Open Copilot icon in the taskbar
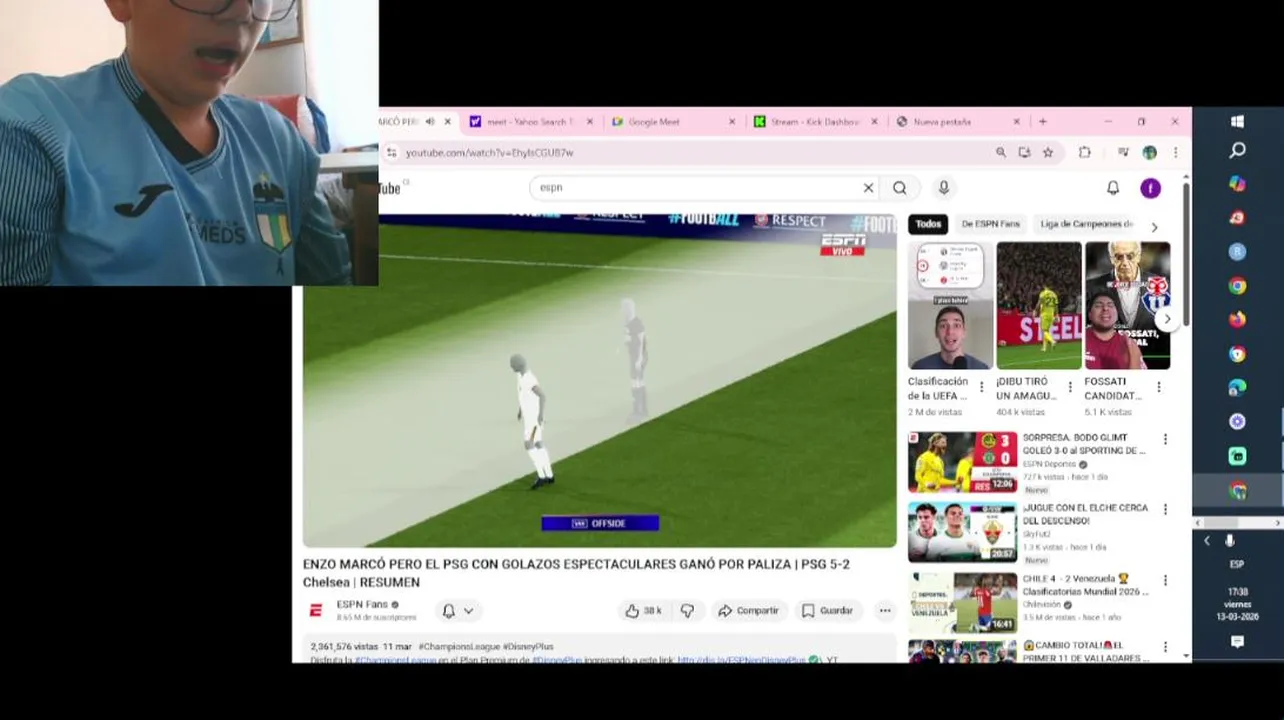The width and height of the screenshot is (1284, 720). pyautogui.click(x=1237, y=184)
